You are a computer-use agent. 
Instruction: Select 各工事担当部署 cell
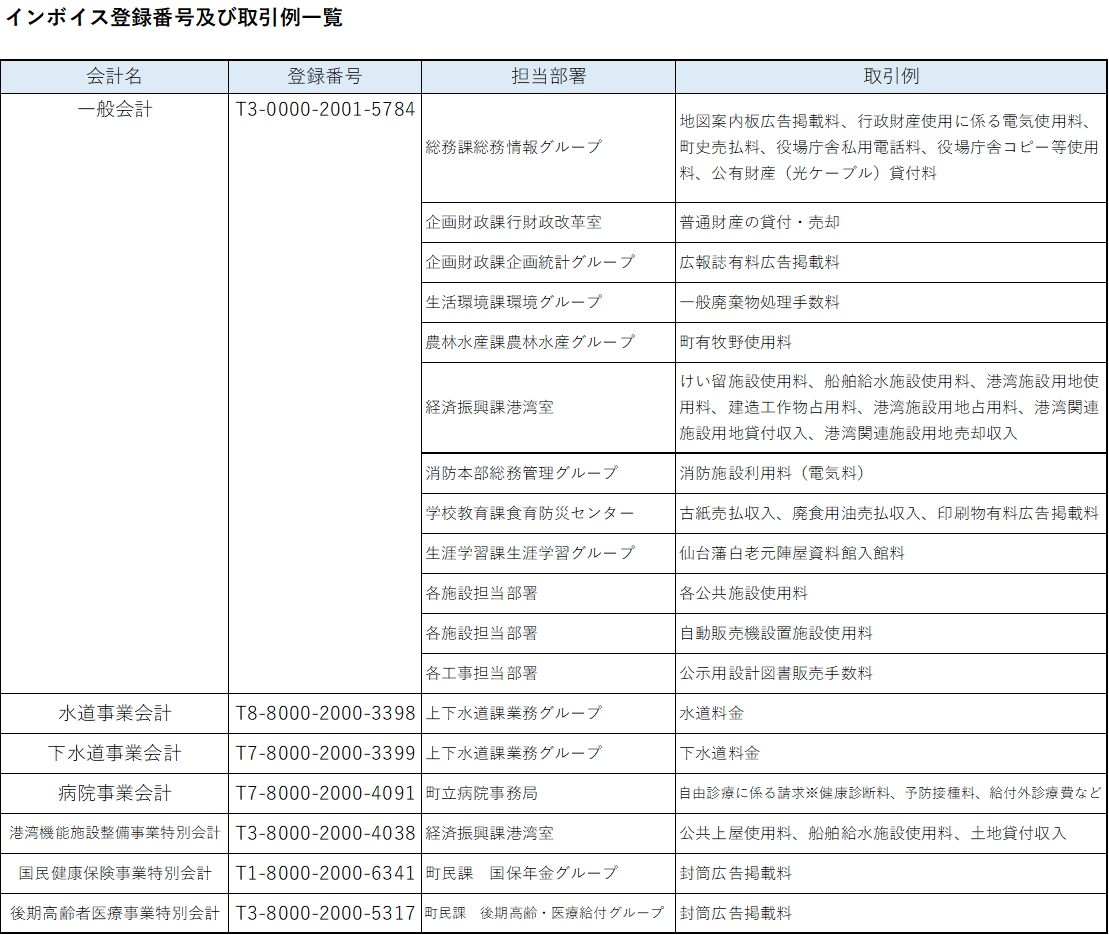[x=548, y=673]
